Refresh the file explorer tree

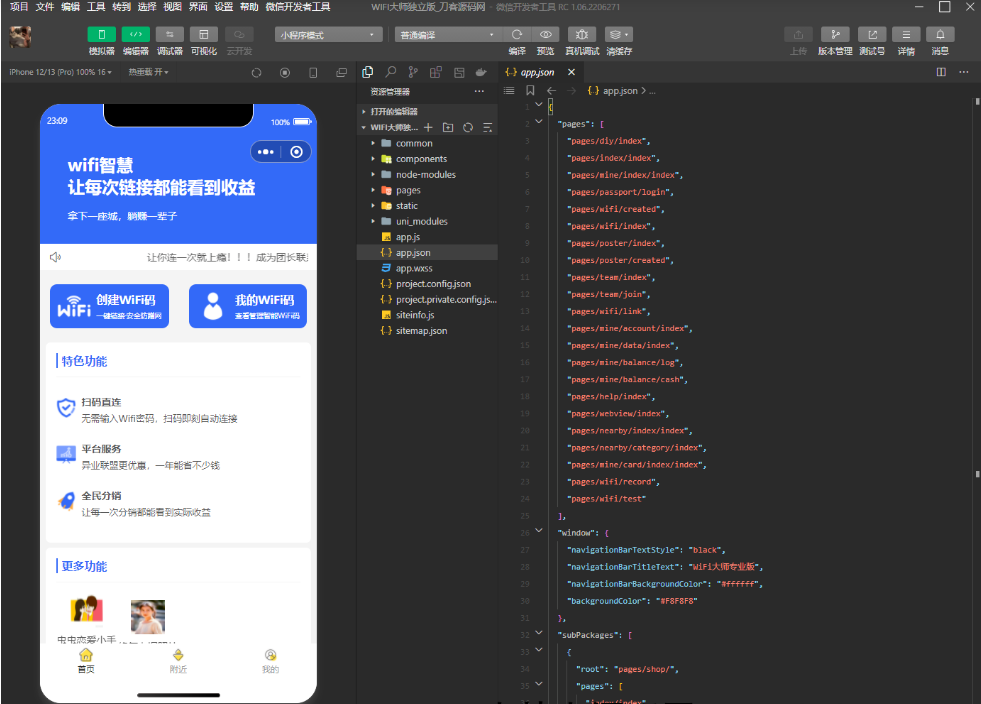(468, 127)
